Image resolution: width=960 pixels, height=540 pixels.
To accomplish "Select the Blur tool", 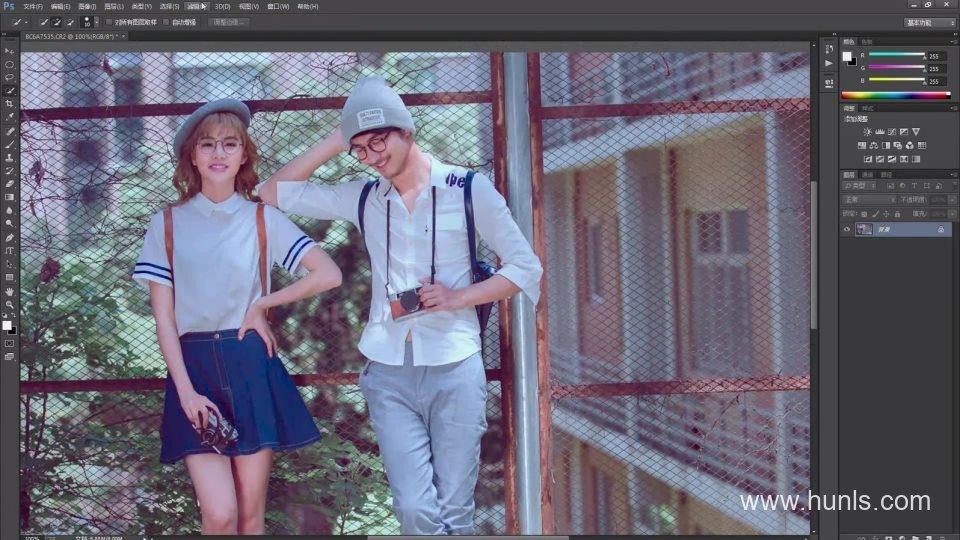I will coord(9,210).
